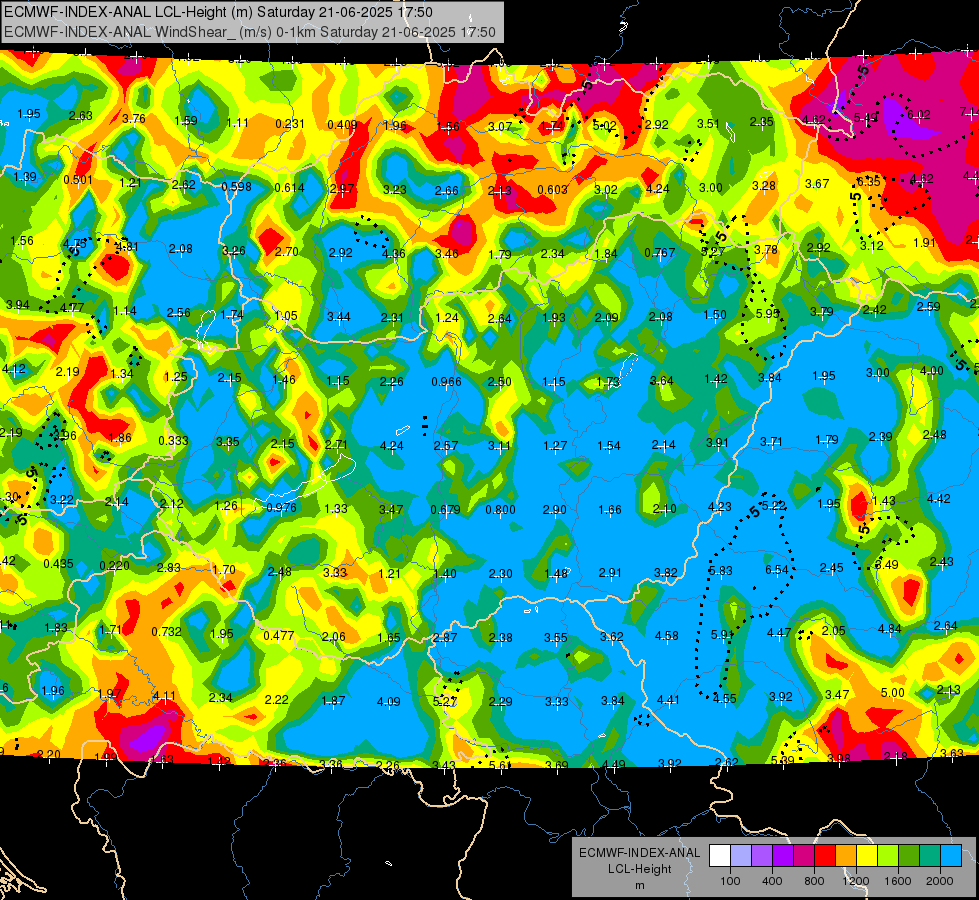
Task: Click the 5.22 wind shear value
Action: [x=774, y=505]
